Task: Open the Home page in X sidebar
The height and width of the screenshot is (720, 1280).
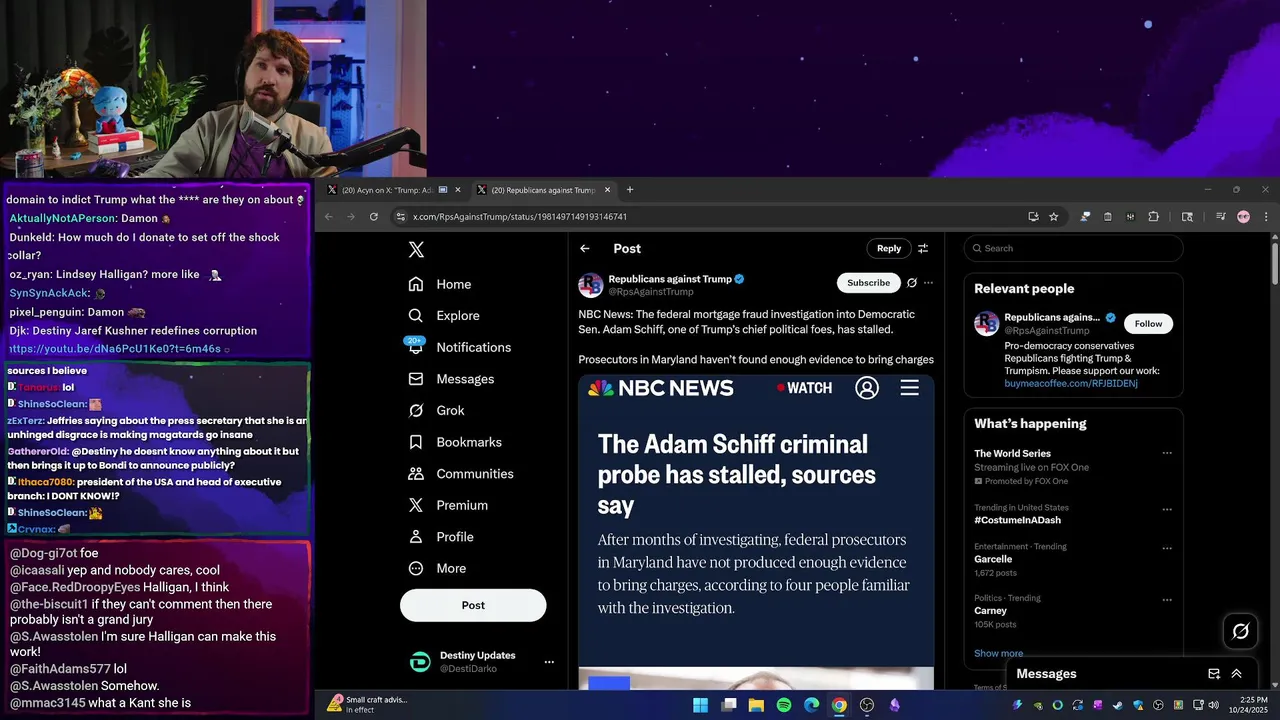Action: 440,284
